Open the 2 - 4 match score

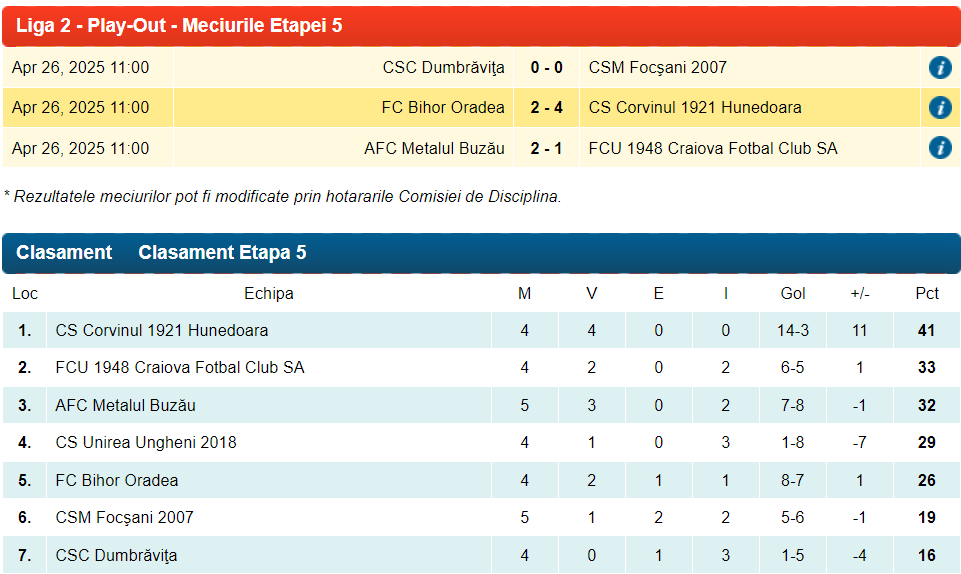(546, 108)
